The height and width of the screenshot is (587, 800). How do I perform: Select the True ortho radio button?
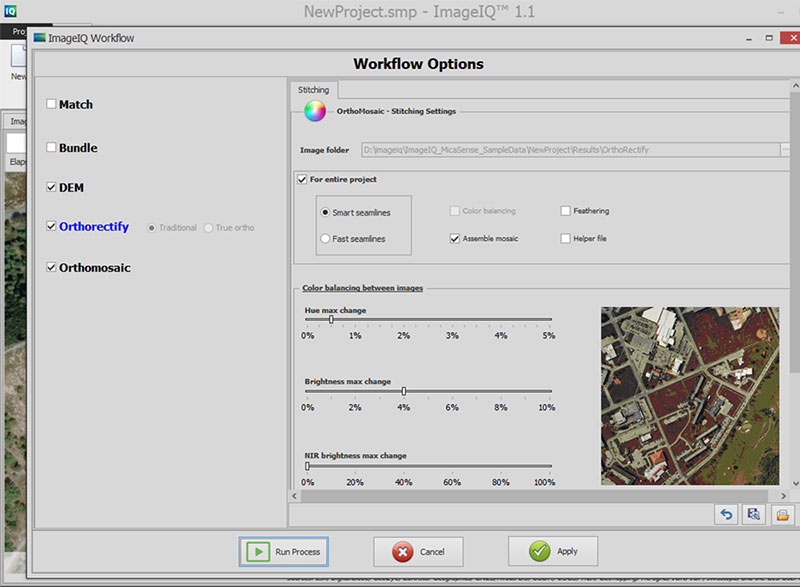coord(208,228)
